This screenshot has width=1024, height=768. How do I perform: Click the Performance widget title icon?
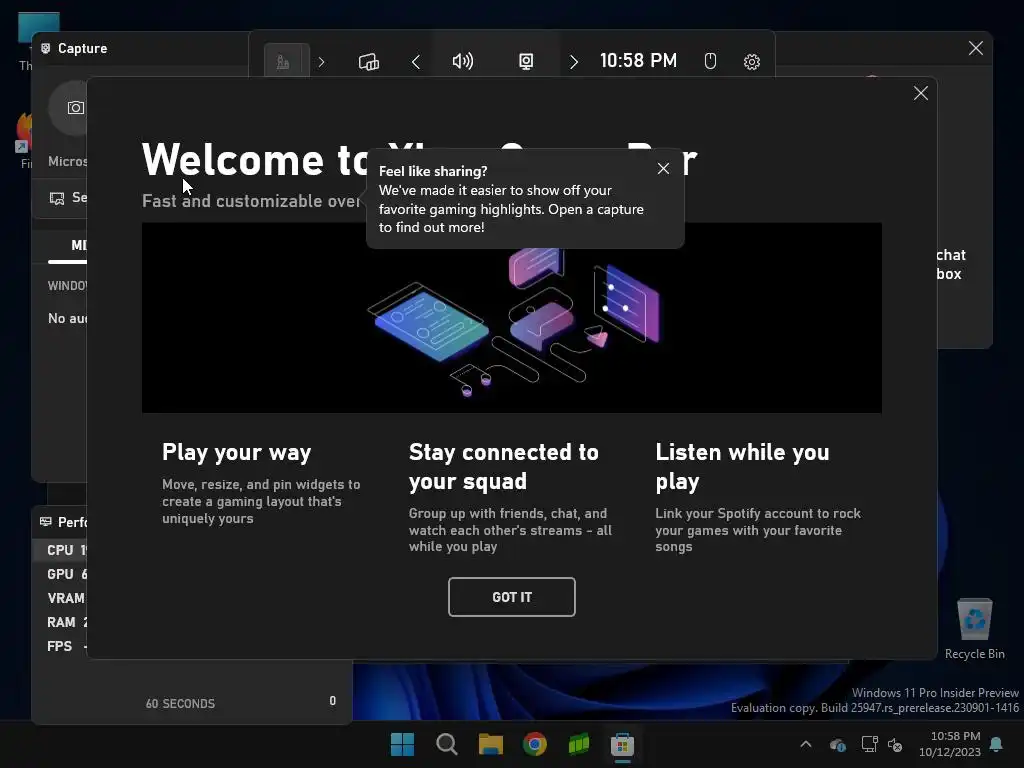click(x=46, y=522)
